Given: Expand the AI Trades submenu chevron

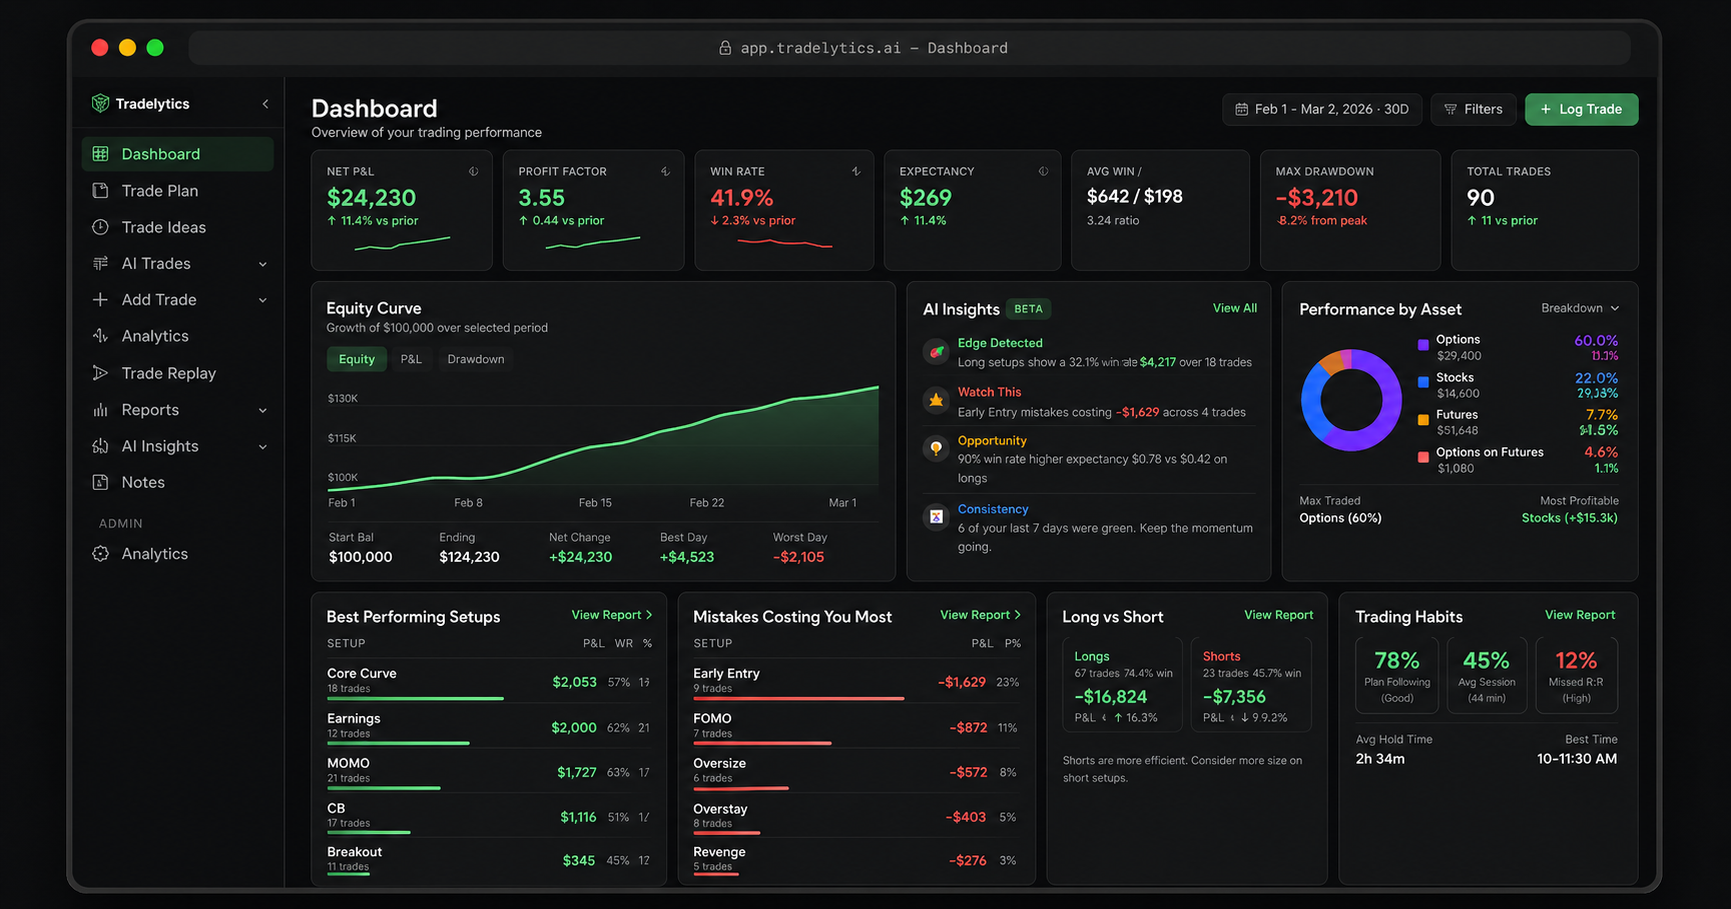Looking at the screenshot, I should point(263,264).
